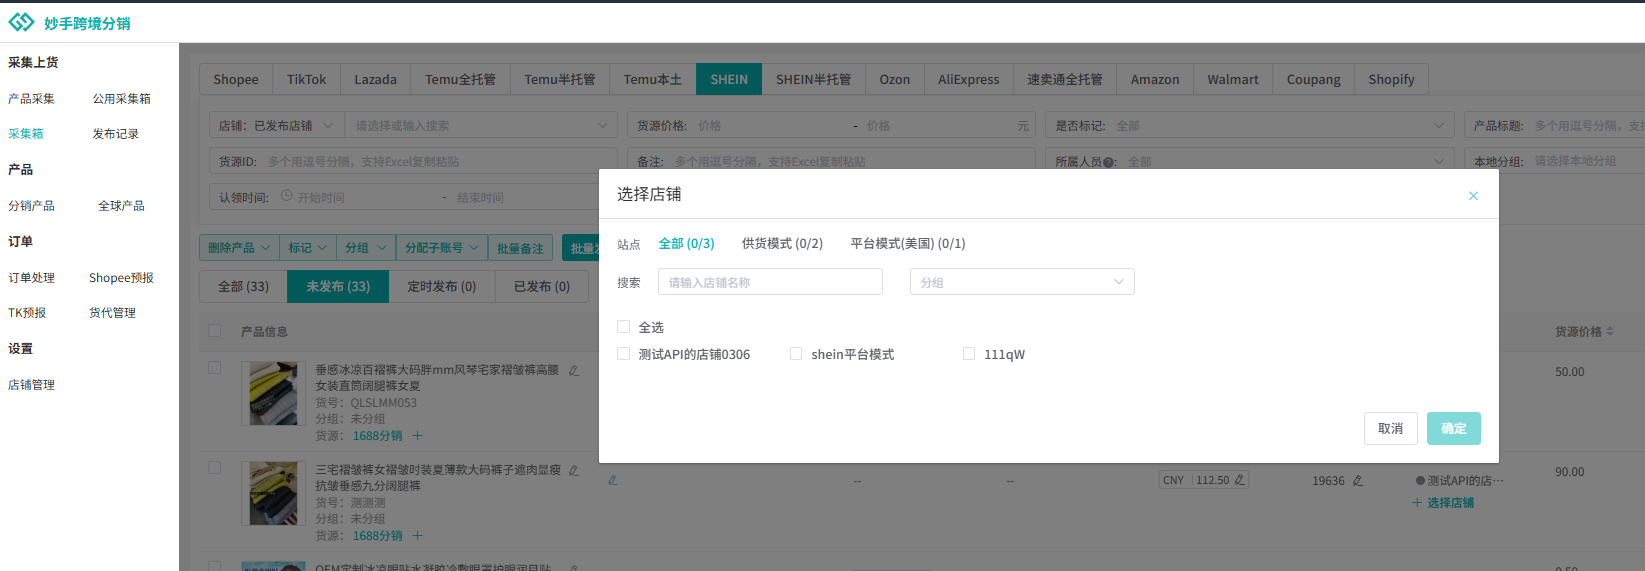The width and height of the screenshot is (1645, 571).
Task: Check the shein平台模式 store checkbox
Action: (796, 354)
